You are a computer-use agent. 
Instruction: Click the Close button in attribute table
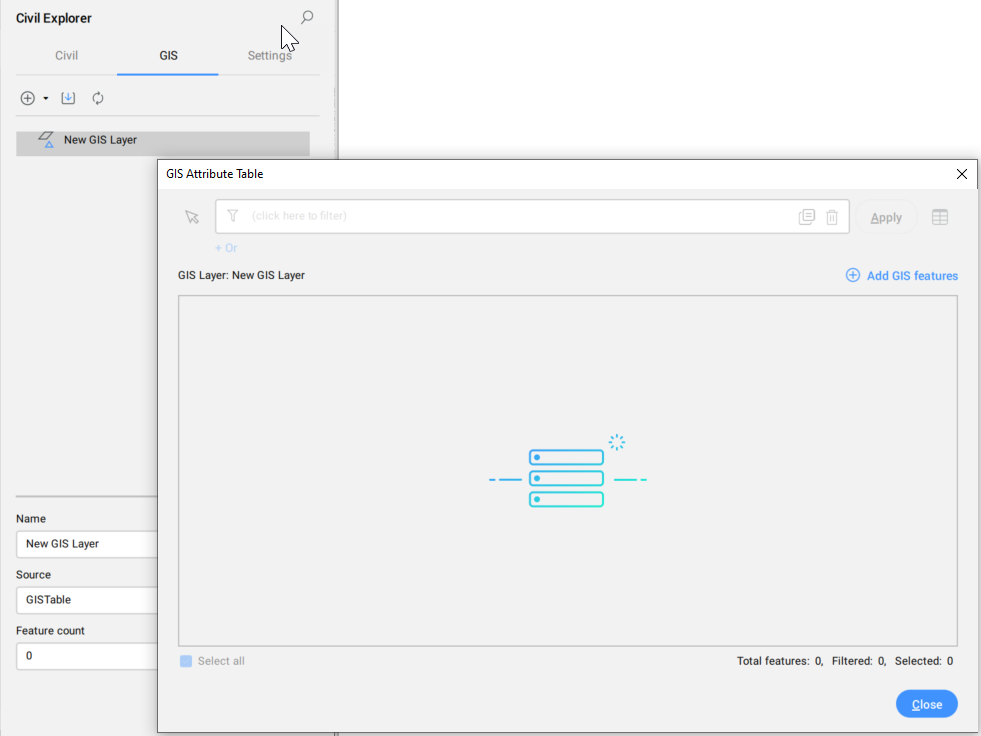926,704
